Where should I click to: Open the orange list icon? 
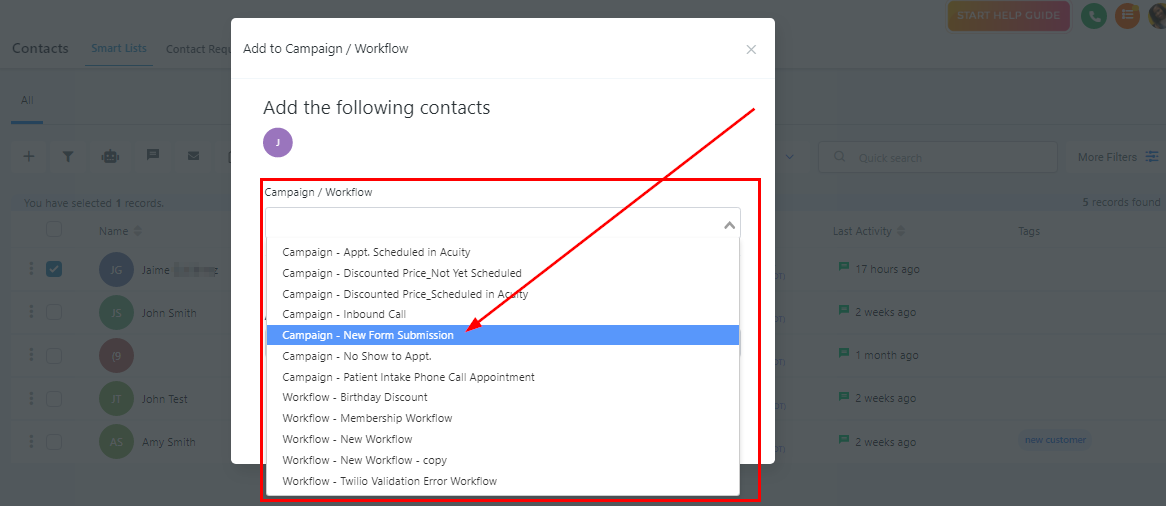[x=1128, y=15]
